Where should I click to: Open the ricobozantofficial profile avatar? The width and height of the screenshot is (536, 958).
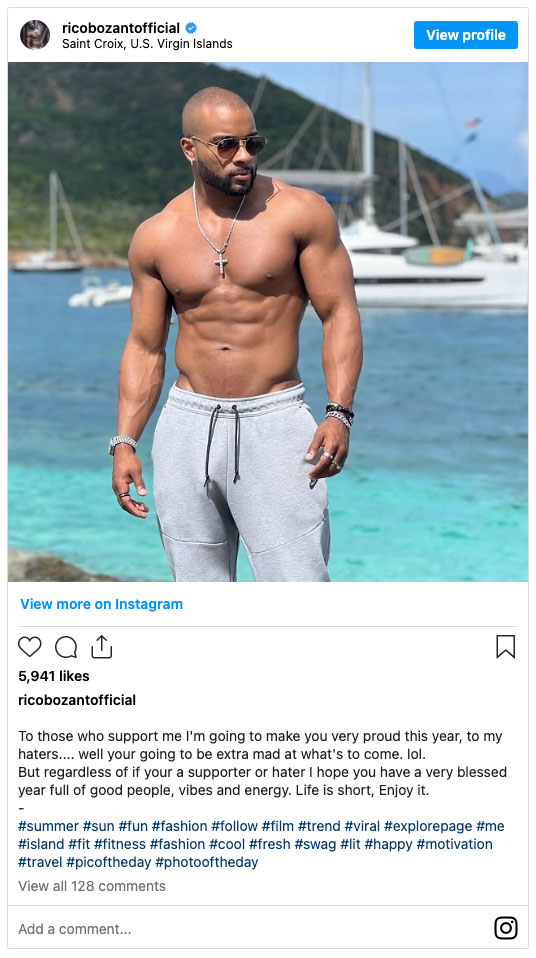point(35,35)
